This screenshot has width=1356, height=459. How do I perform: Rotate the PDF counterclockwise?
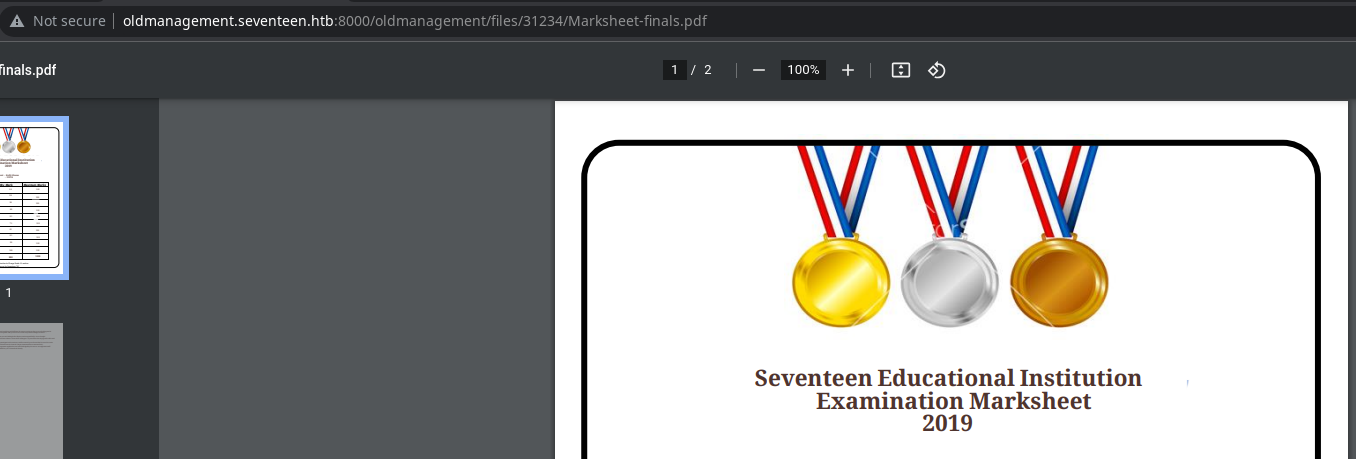(937, 70)
